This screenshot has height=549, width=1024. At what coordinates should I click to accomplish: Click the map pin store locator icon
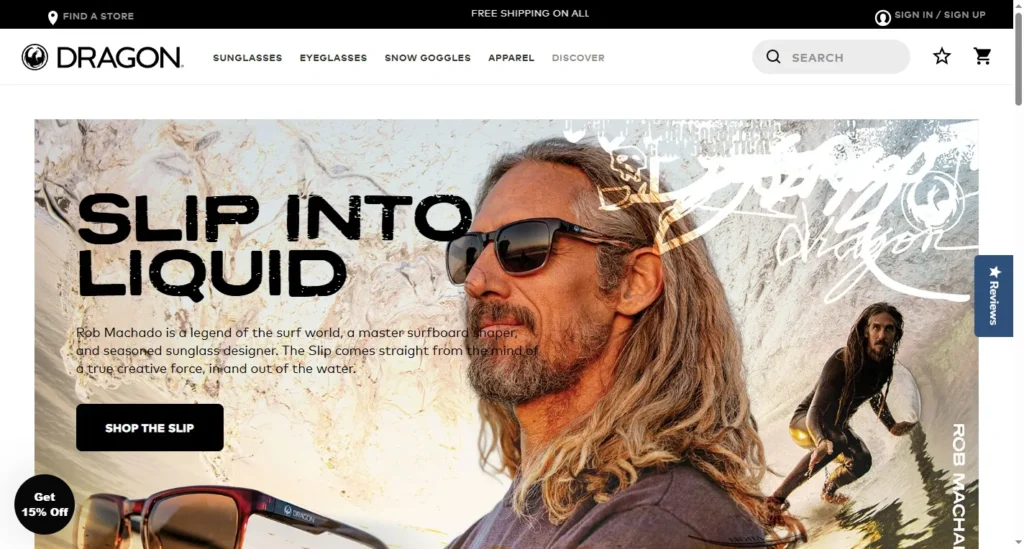pos(53,18)
